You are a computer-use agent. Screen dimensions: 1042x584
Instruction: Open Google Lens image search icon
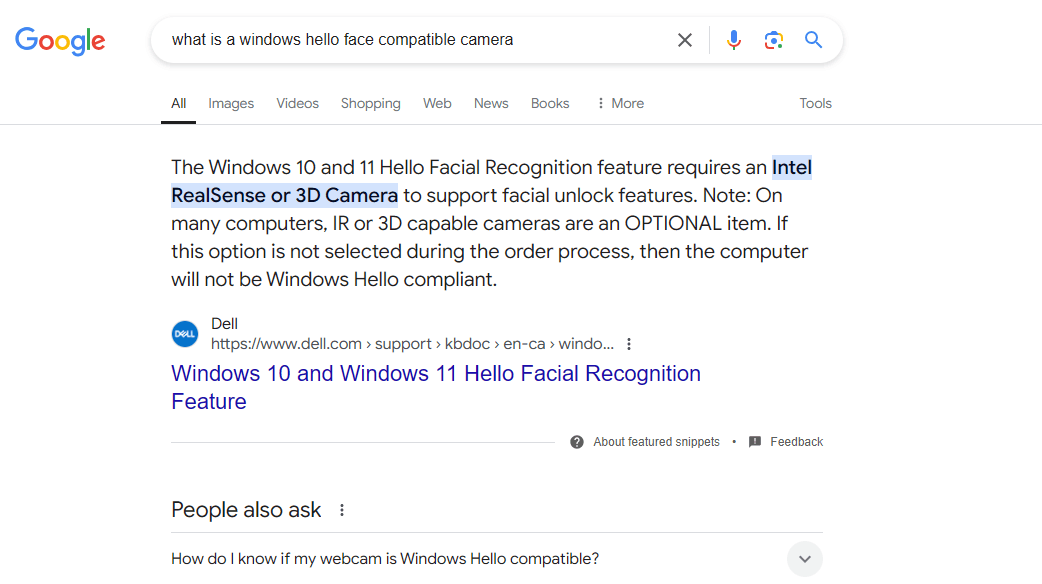tap(773, 39)
